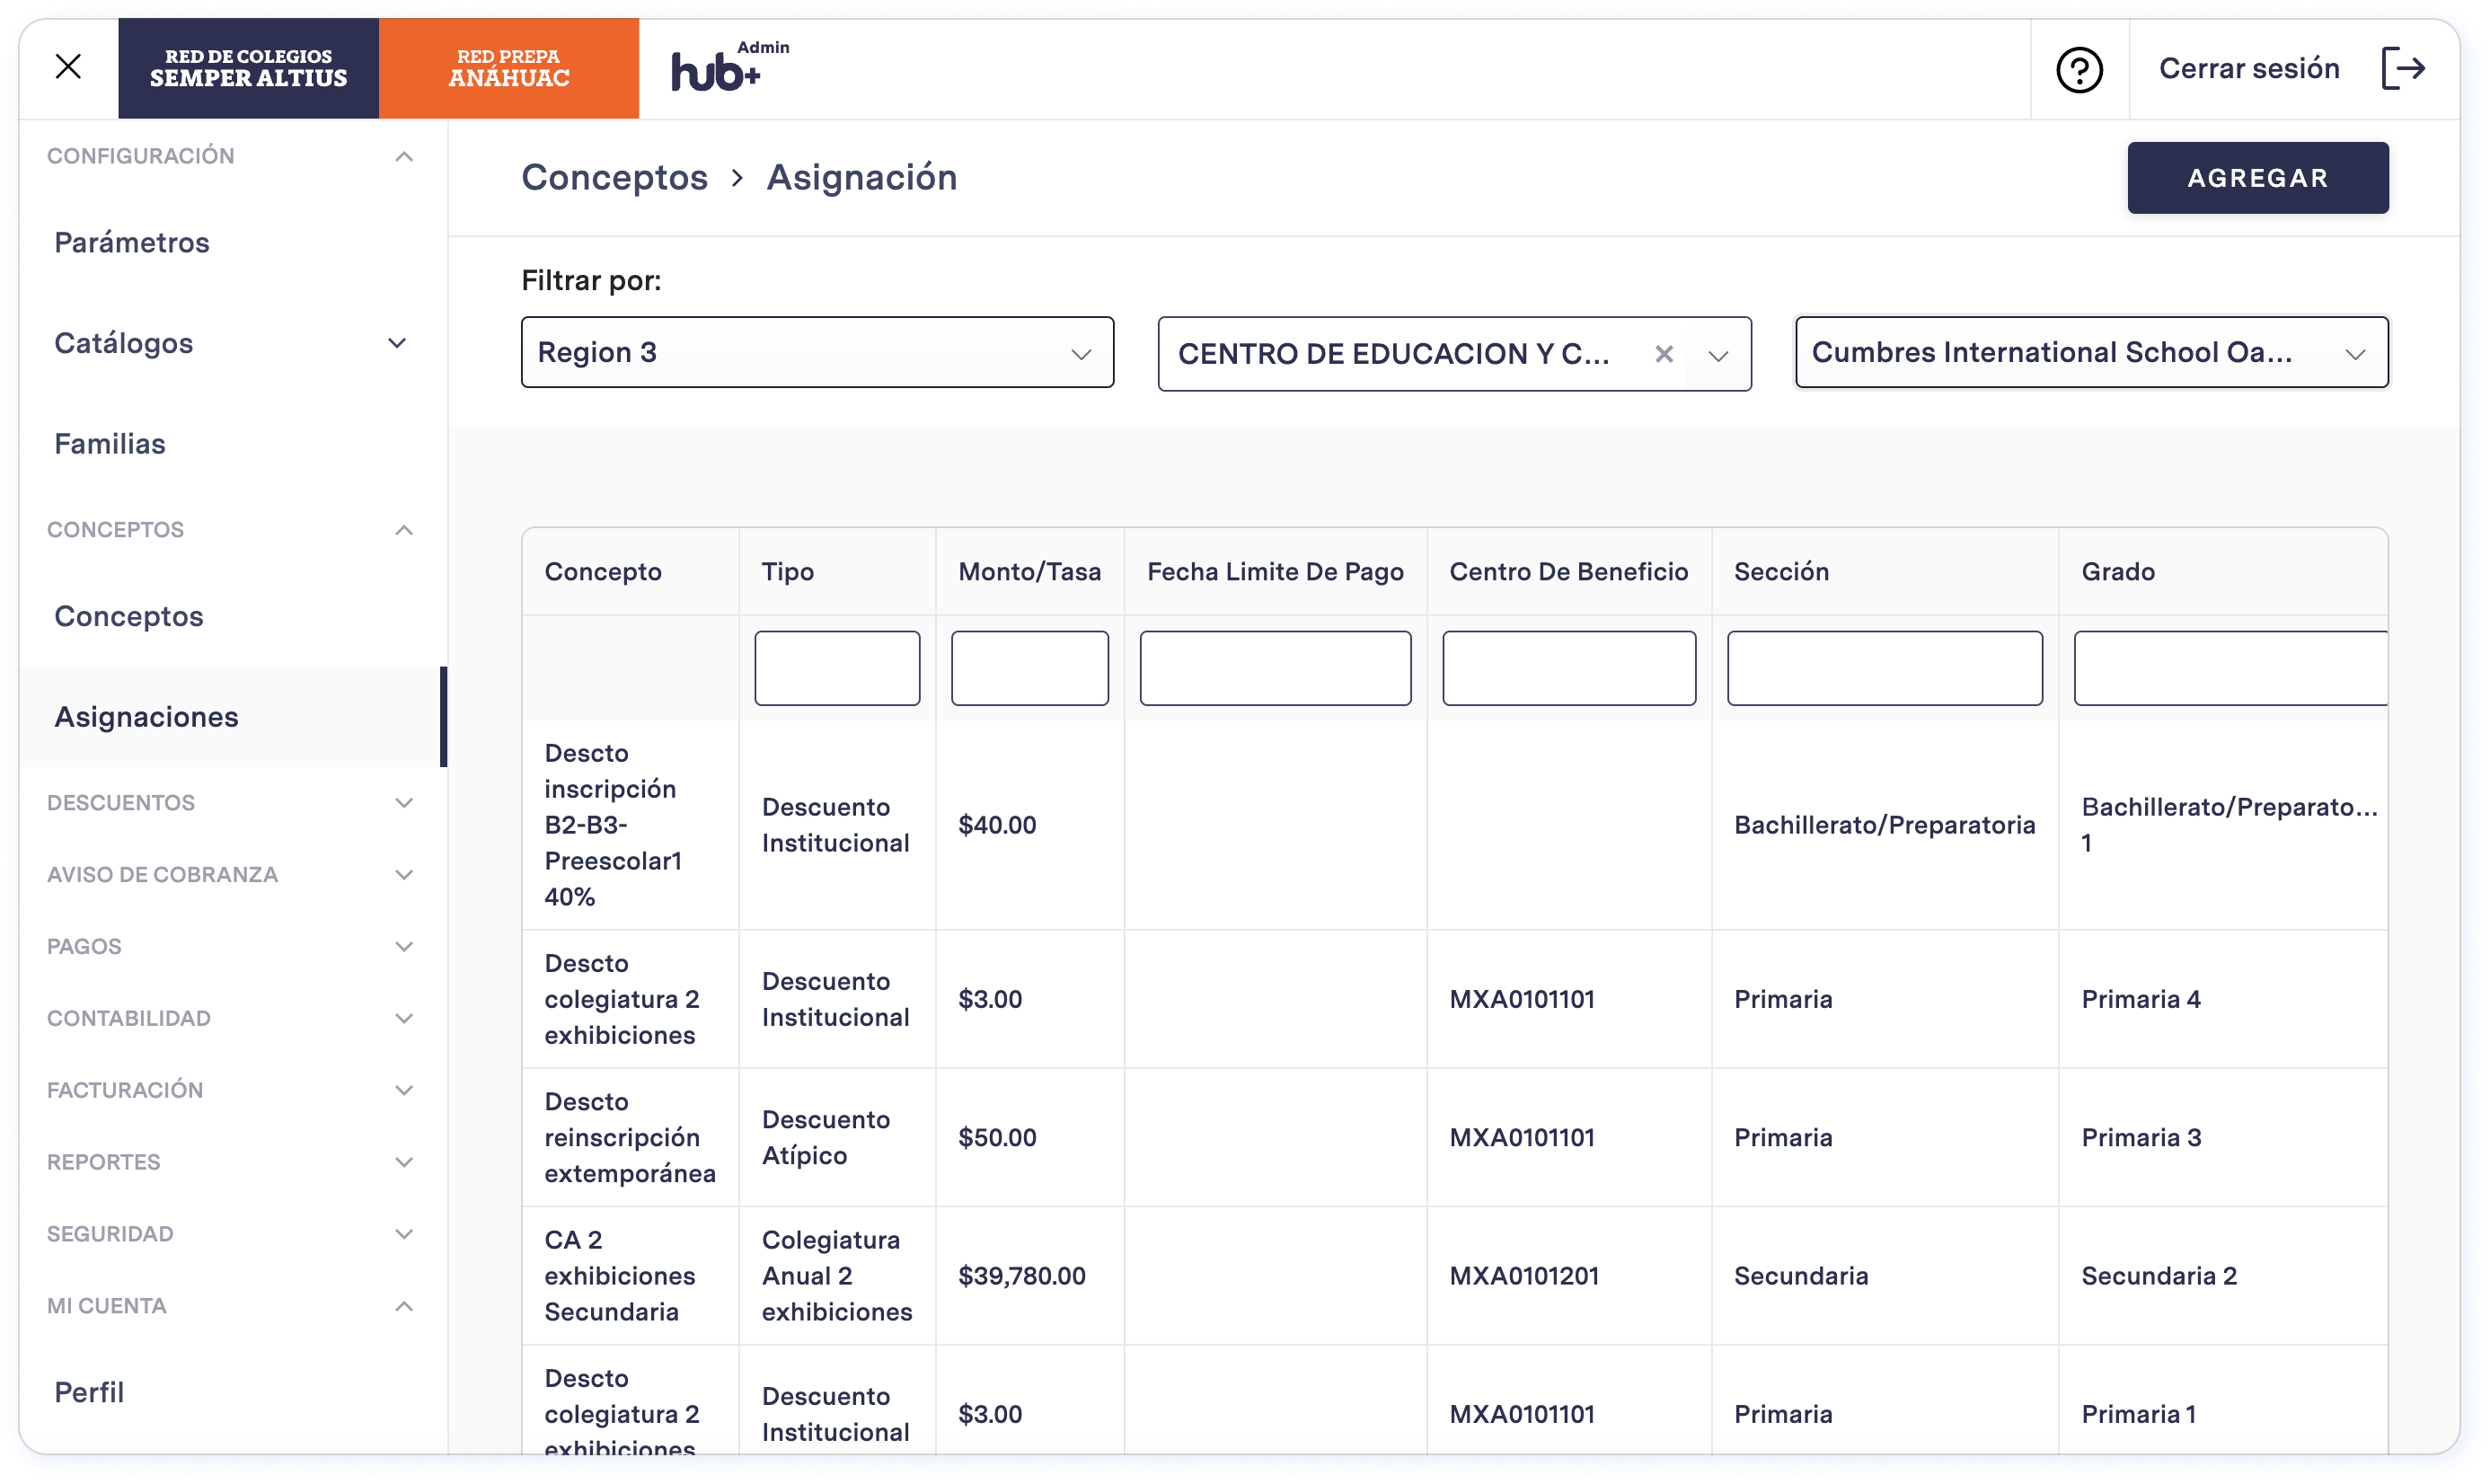
Task: Click the Grado filter field
Action: [x=2230, y=668]
